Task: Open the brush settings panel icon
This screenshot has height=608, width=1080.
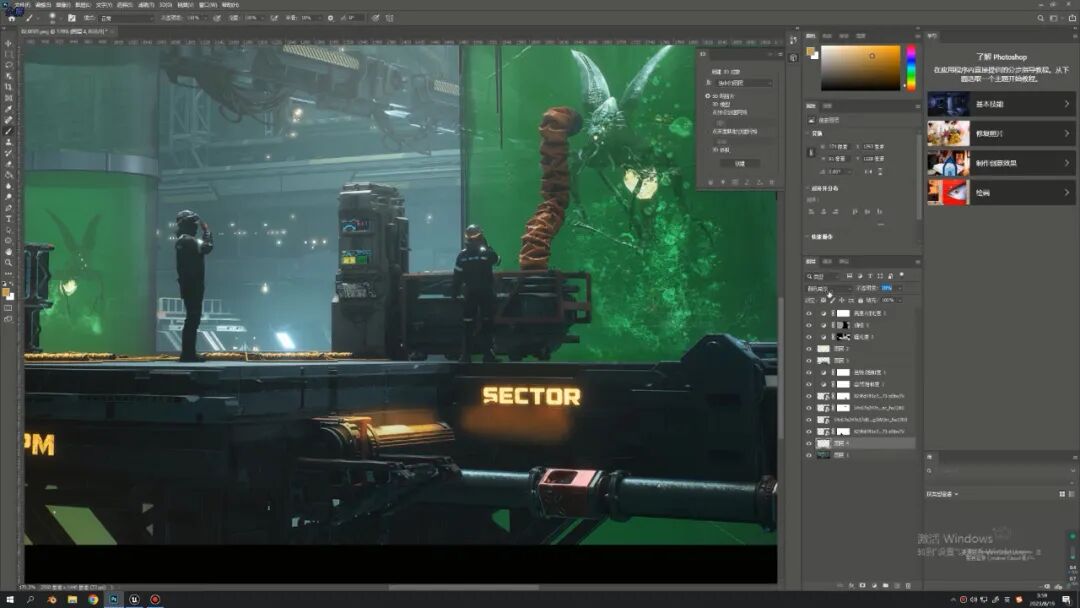Action: click(72, 18)
